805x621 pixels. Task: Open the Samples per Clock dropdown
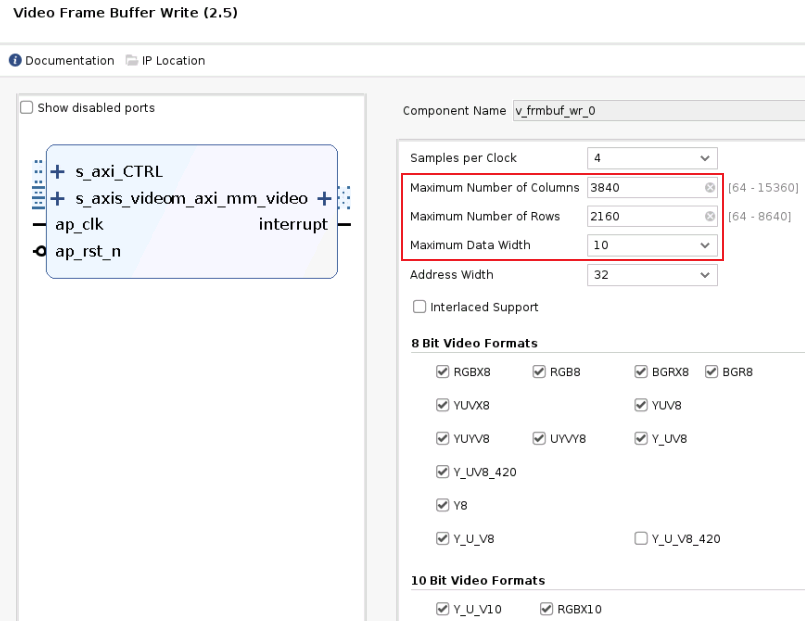(651, 158)
